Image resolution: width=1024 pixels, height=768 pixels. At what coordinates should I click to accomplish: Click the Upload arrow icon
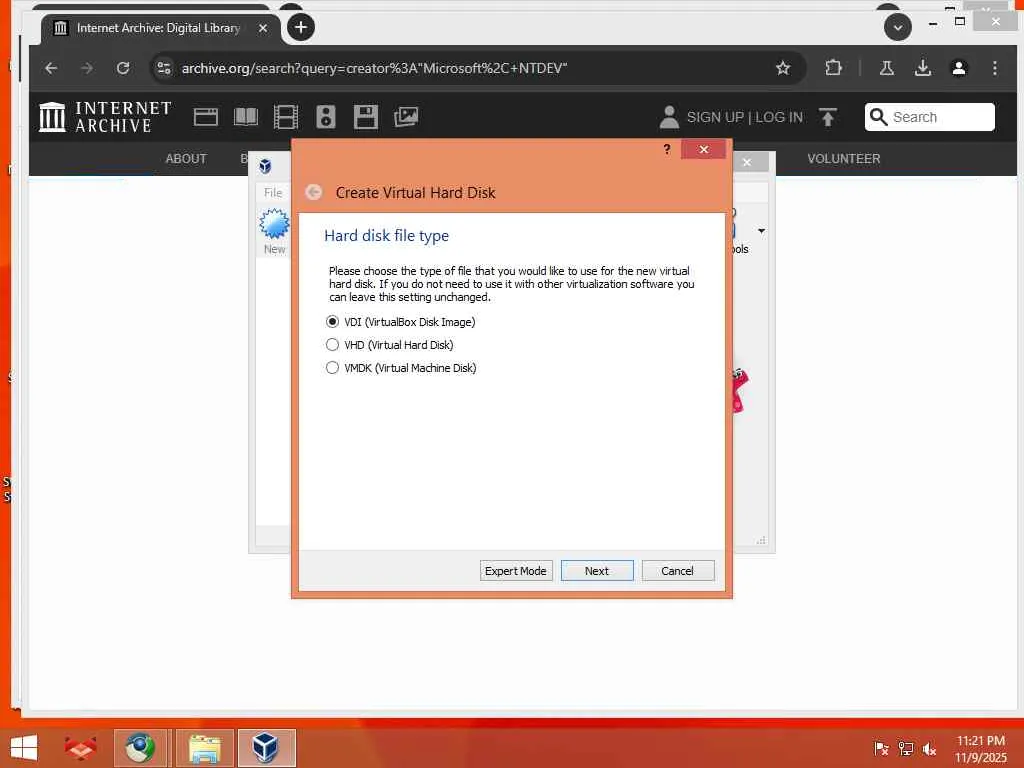827,117
